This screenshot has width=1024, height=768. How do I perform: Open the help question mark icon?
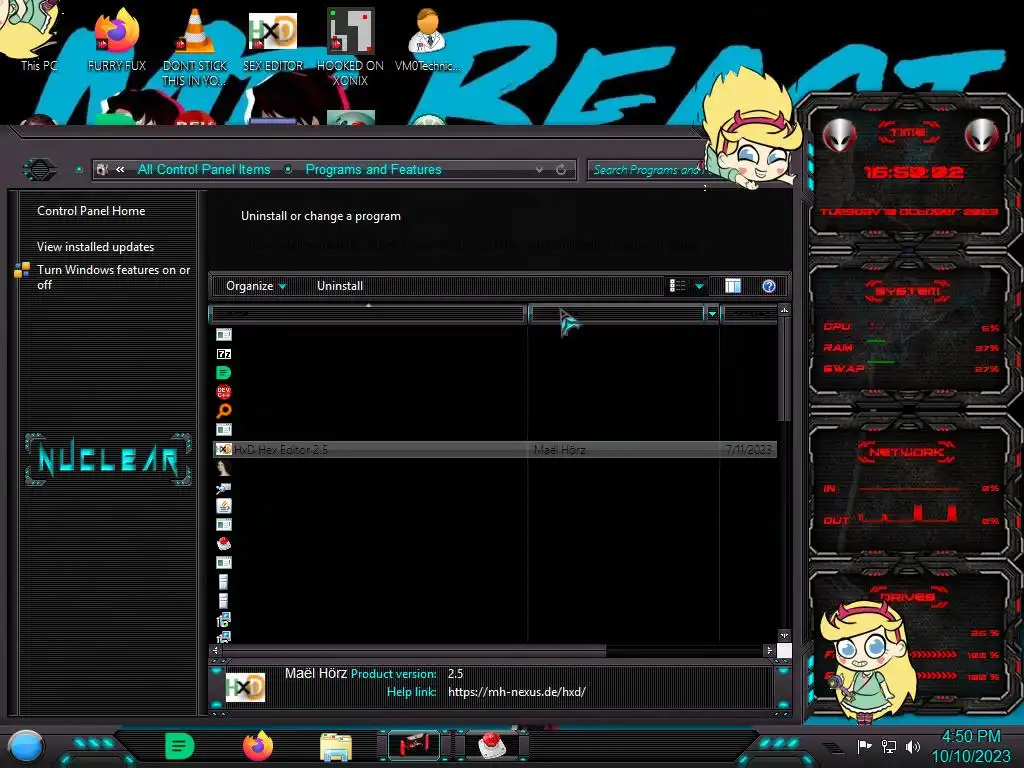tap(769, 286)
